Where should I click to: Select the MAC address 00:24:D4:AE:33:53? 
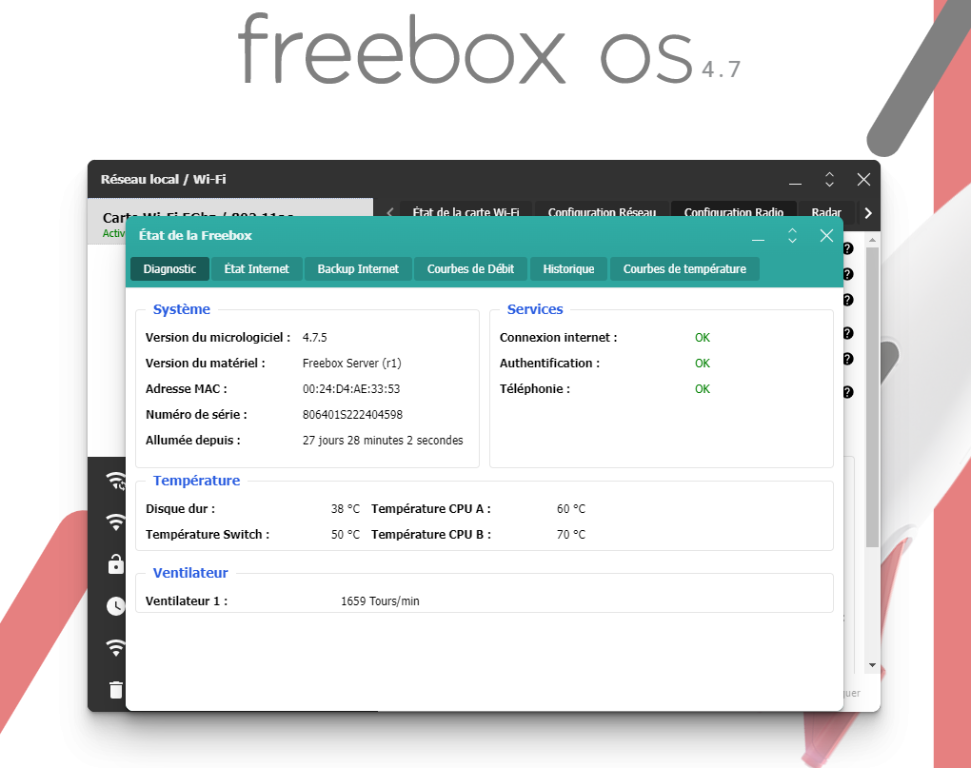pos(351,389)
